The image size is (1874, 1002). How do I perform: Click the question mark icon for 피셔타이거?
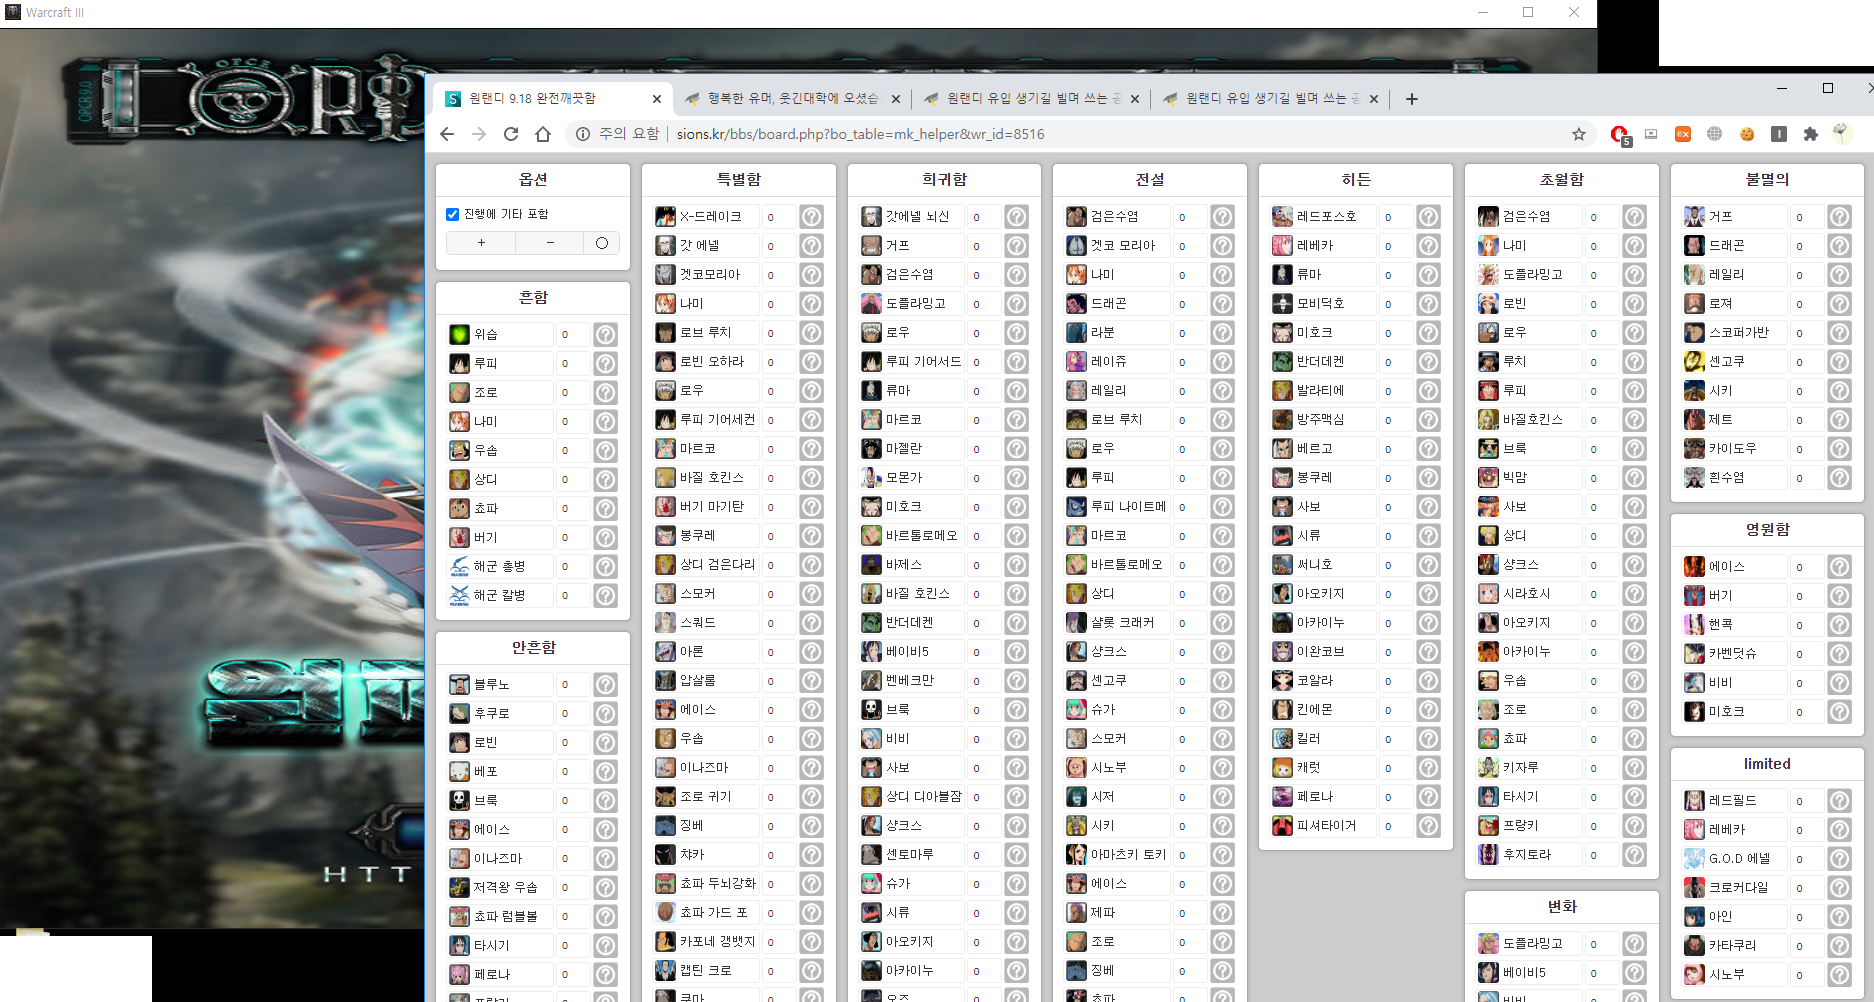click(x=1428, y=826)
